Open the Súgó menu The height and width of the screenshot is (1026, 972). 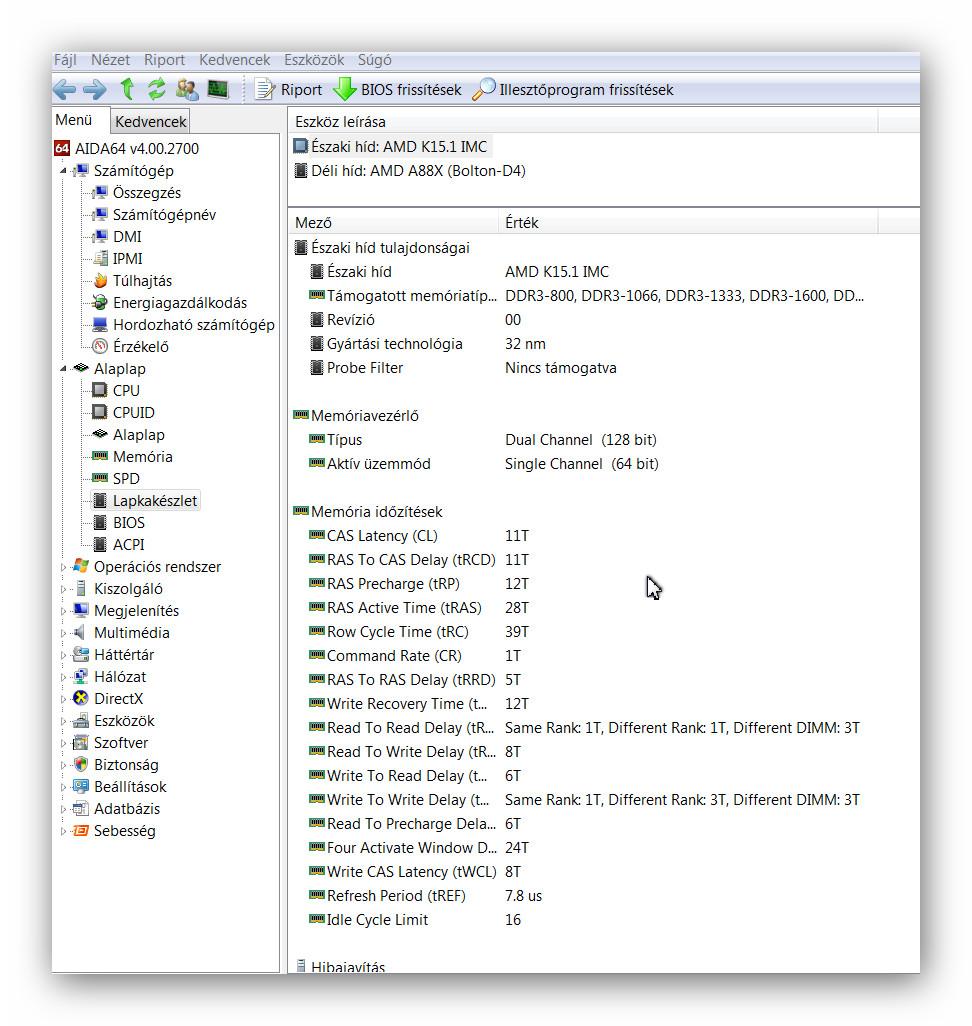(x=374, y=60)
